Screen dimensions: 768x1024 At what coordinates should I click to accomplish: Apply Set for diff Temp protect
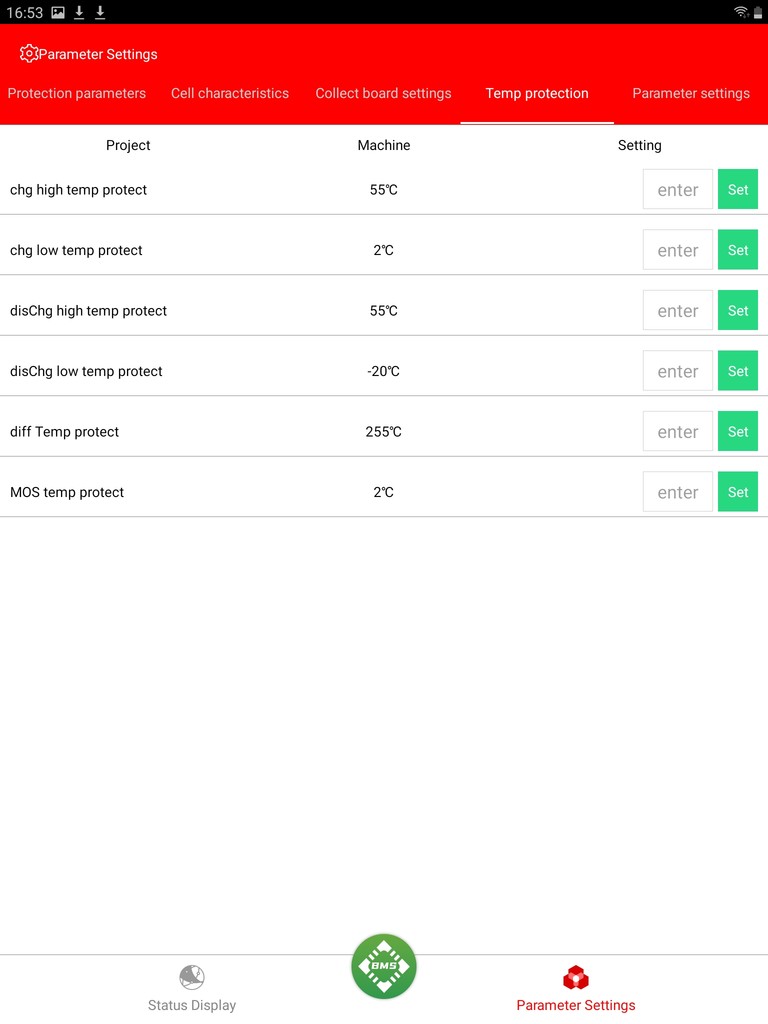[738, 431]
